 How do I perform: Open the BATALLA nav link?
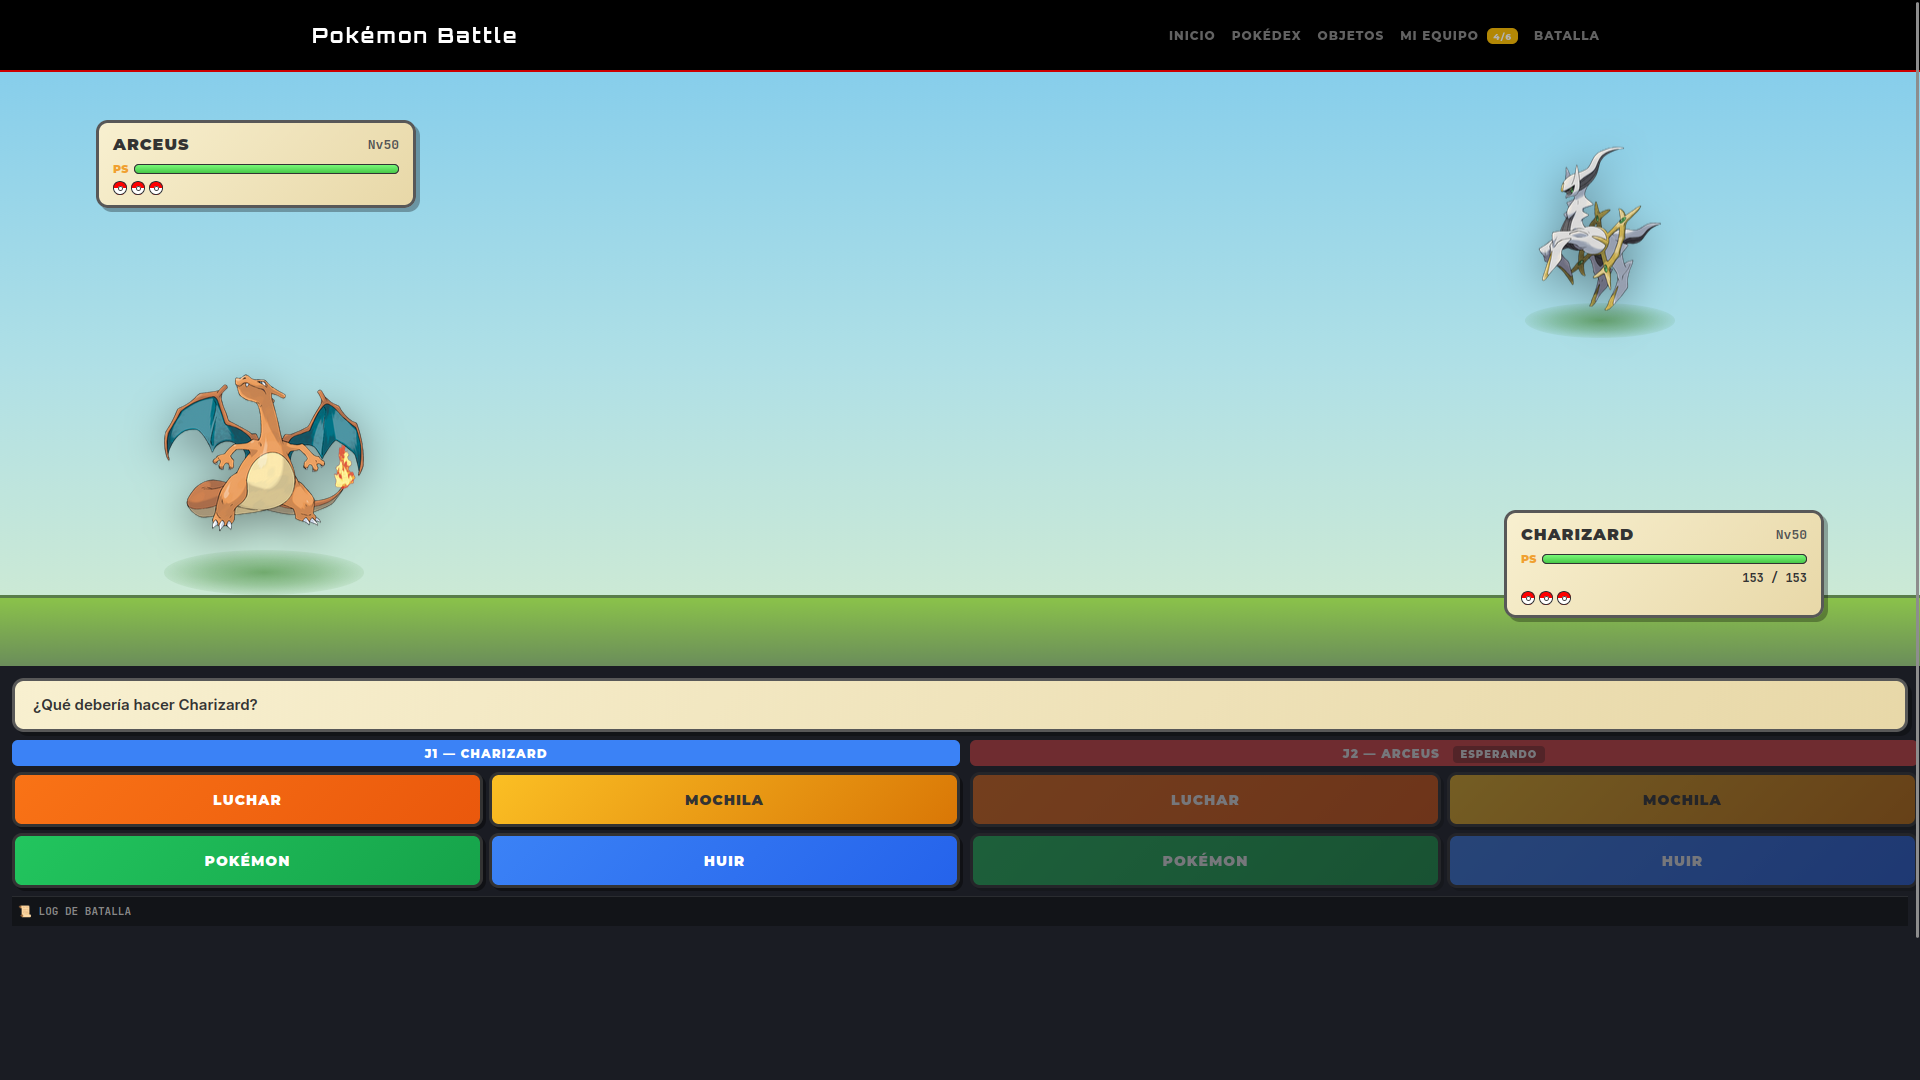pos(1566,35)
